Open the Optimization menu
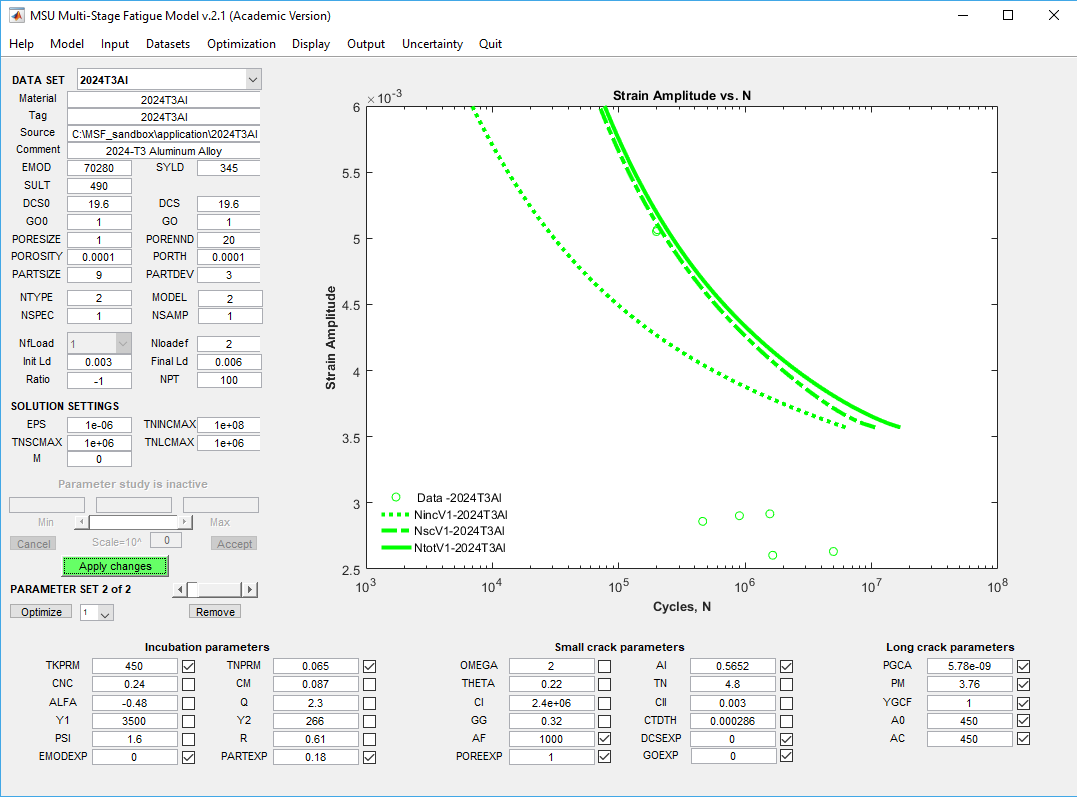 (241, 44)
